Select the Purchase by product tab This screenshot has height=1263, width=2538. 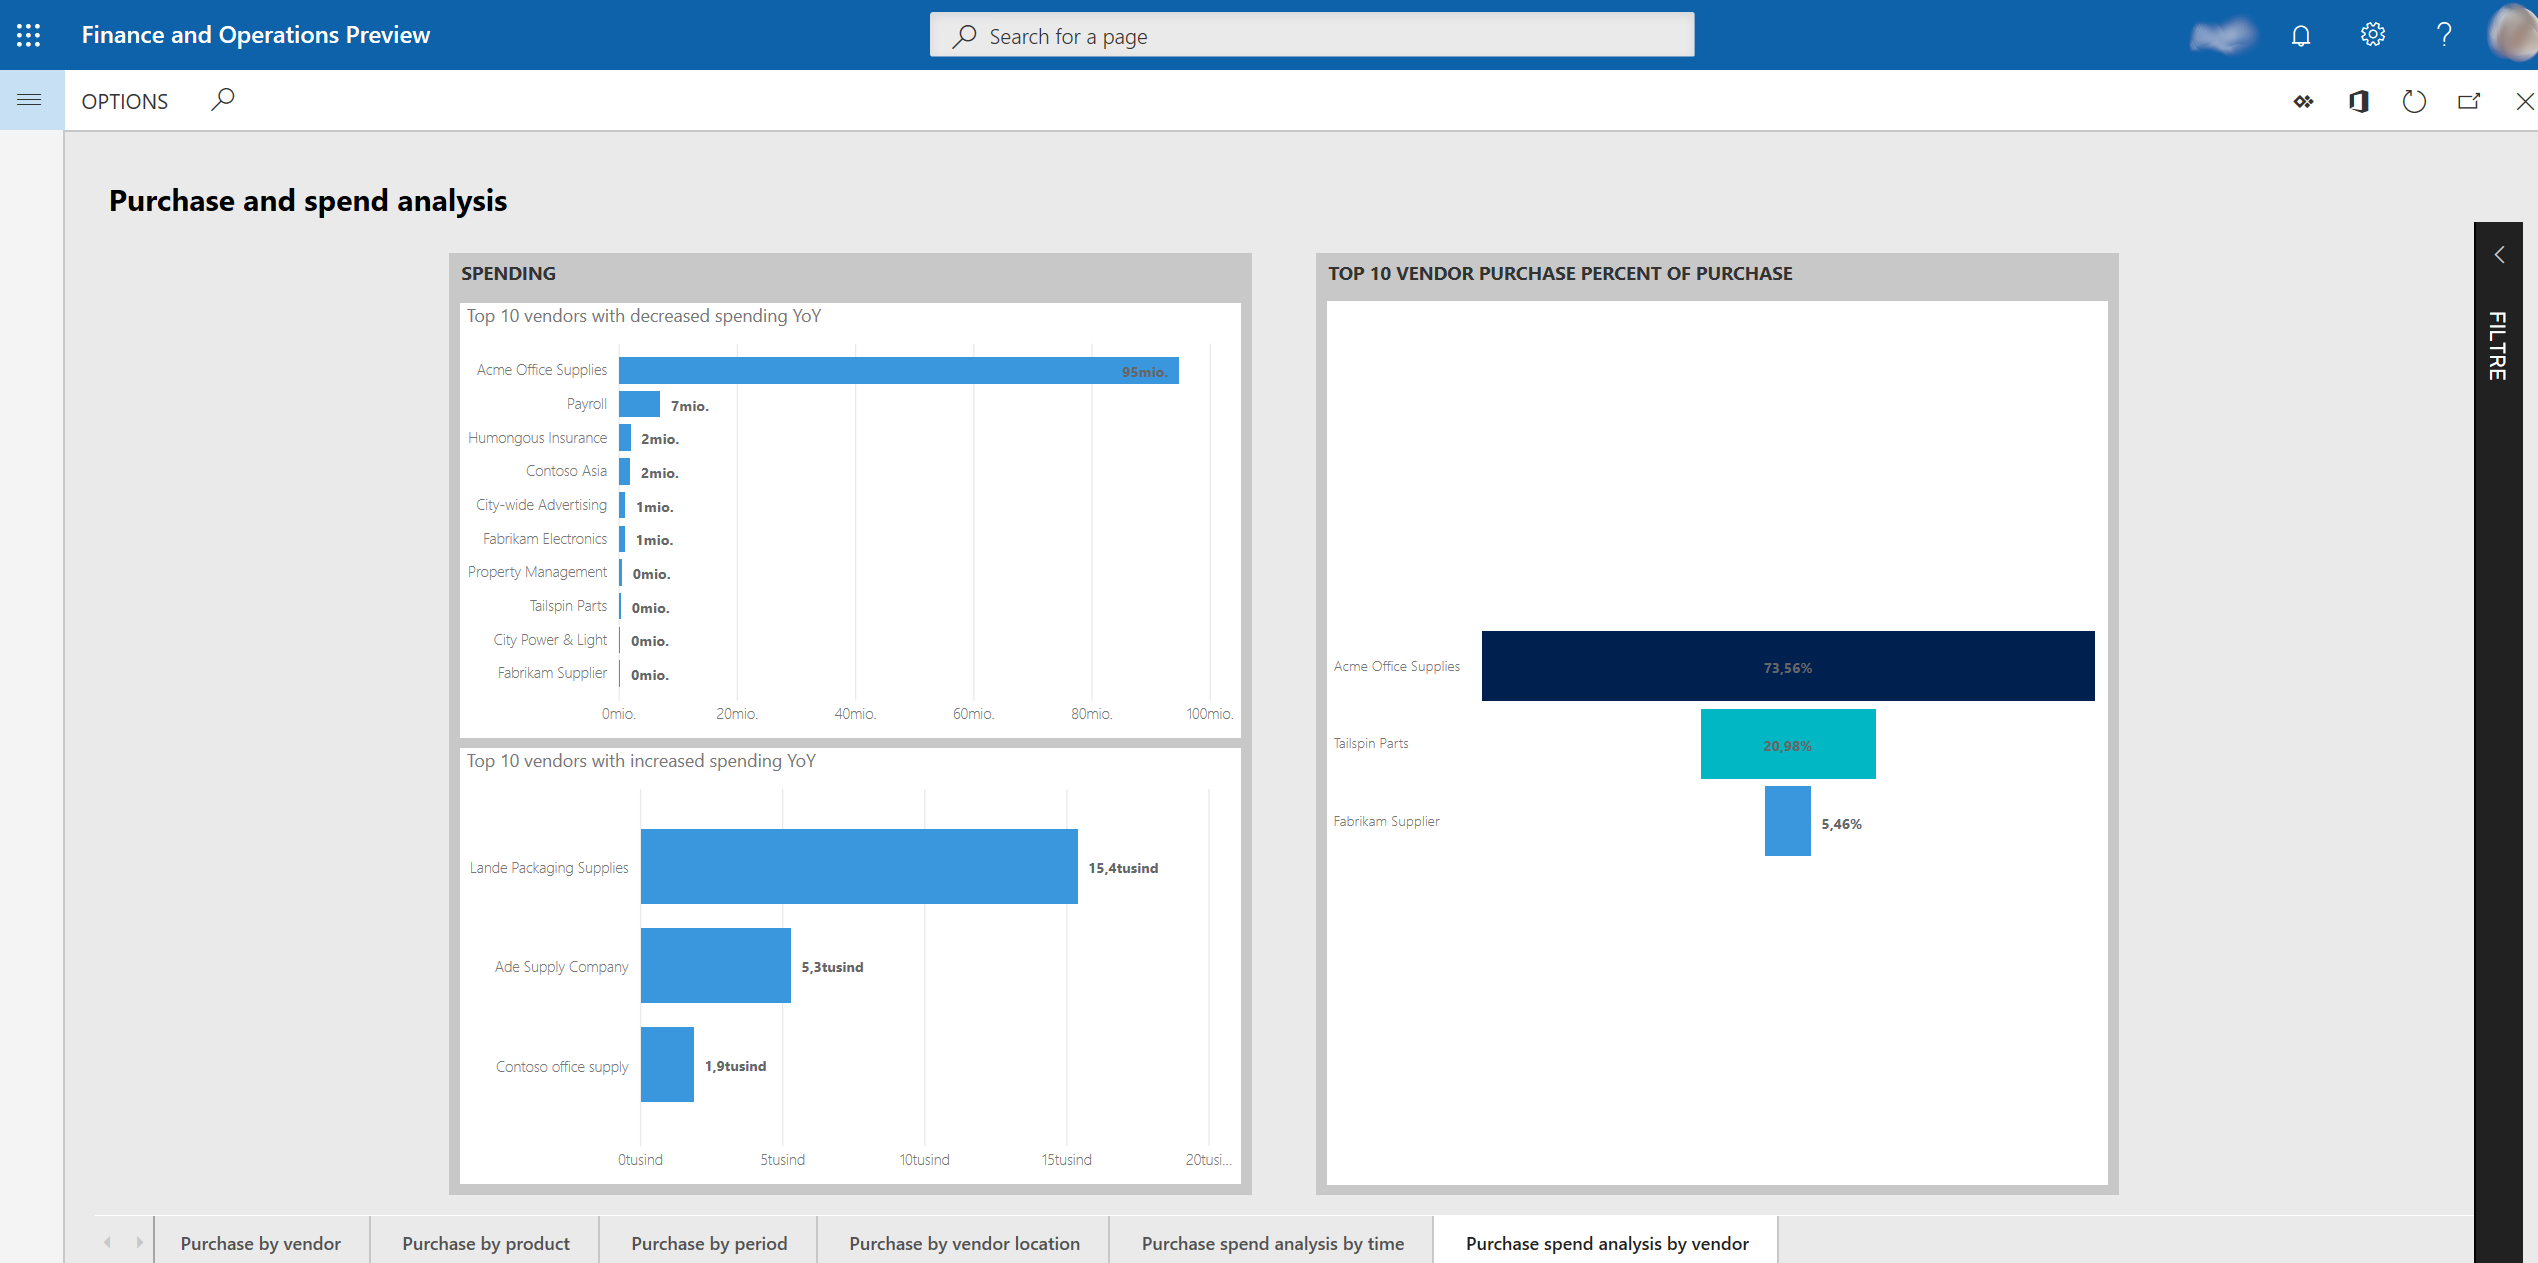[x=484, y=1244]
